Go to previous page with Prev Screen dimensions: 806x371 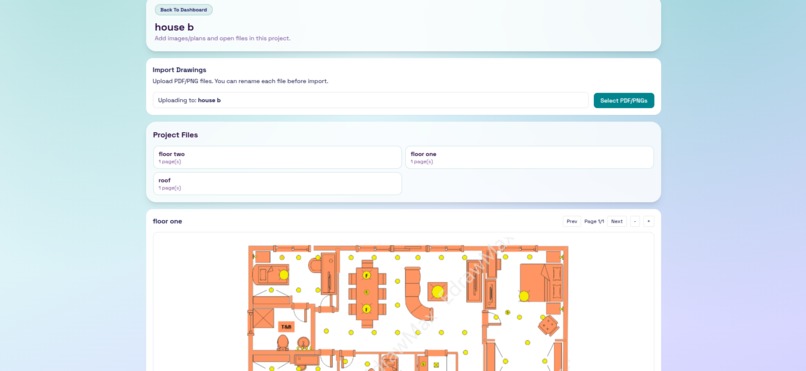pos(572,221)
